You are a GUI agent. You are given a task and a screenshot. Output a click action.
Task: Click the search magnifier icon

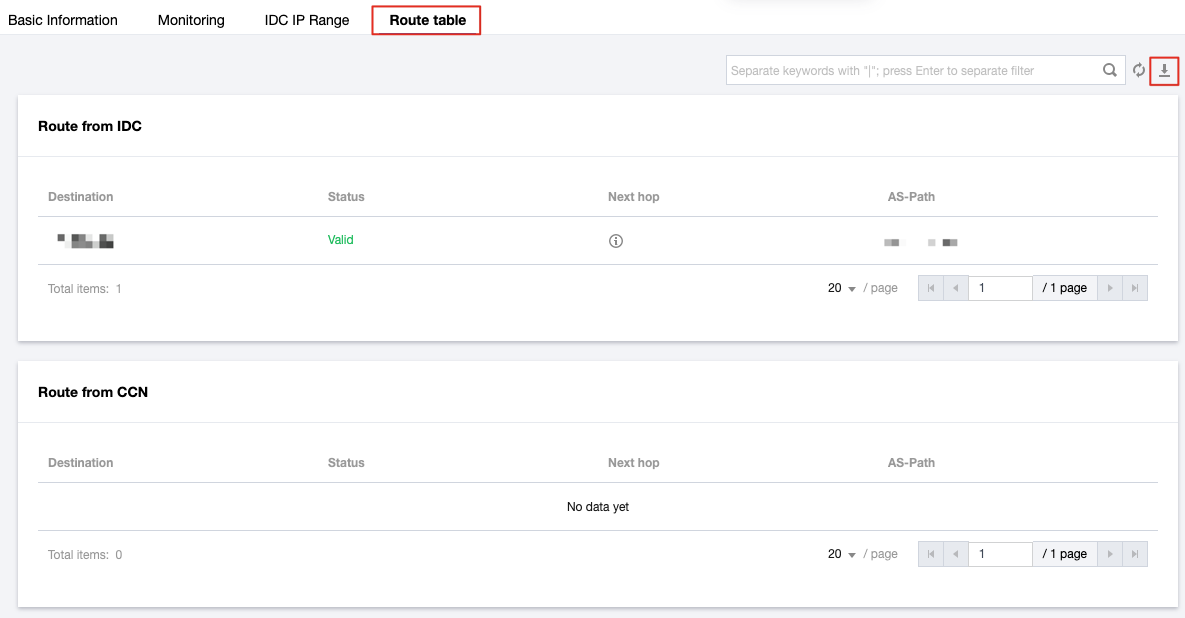[1110, 71]
